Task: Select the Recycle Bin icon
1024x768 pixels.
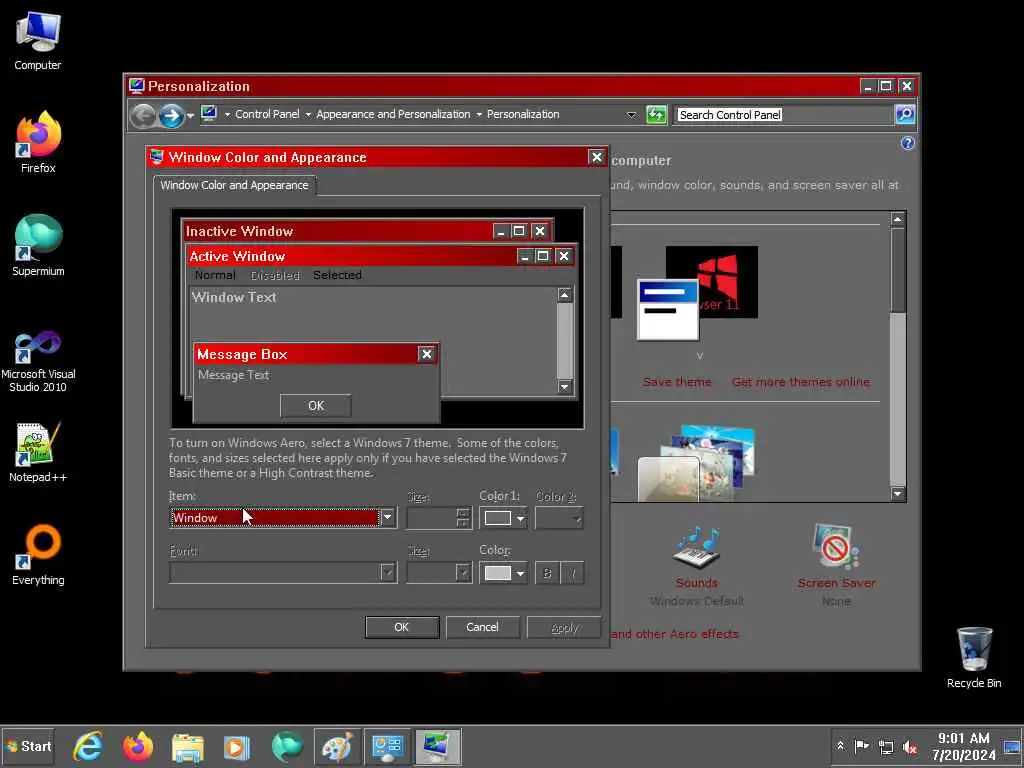Action: tap(974, 658)
